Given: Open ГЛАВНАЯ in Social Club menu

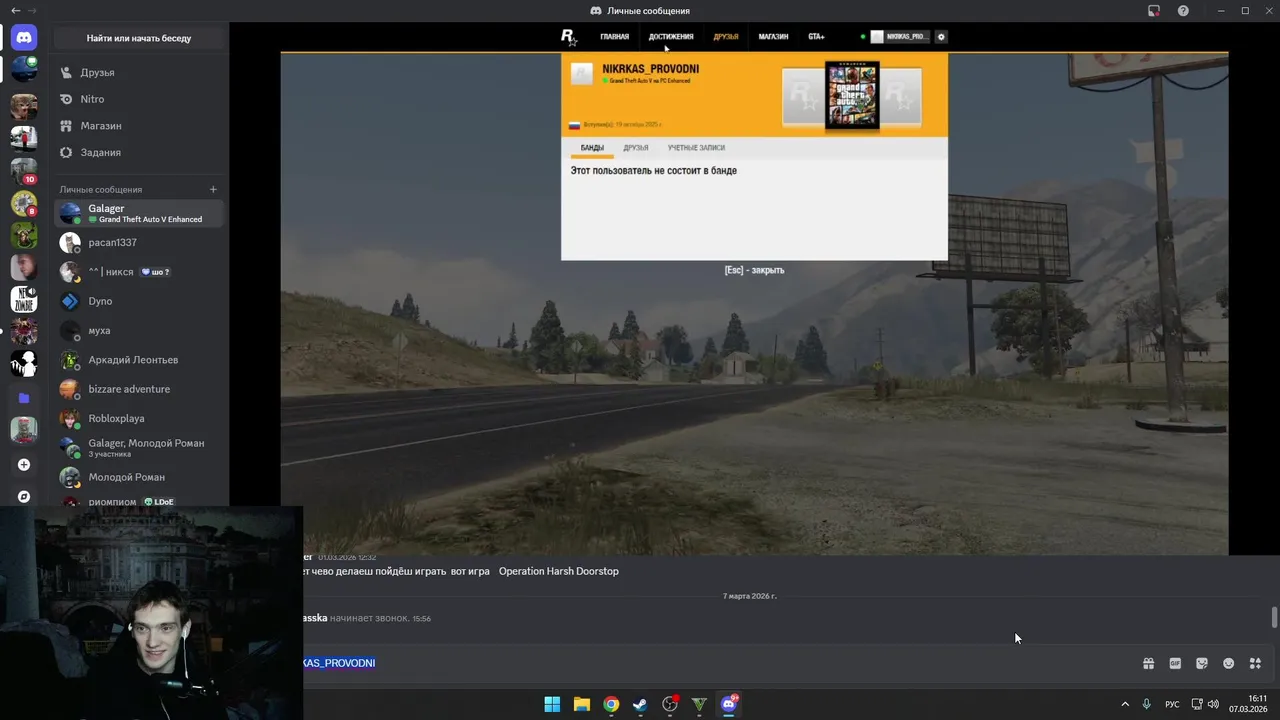Looking at the screenshot, I should [614, 37].
